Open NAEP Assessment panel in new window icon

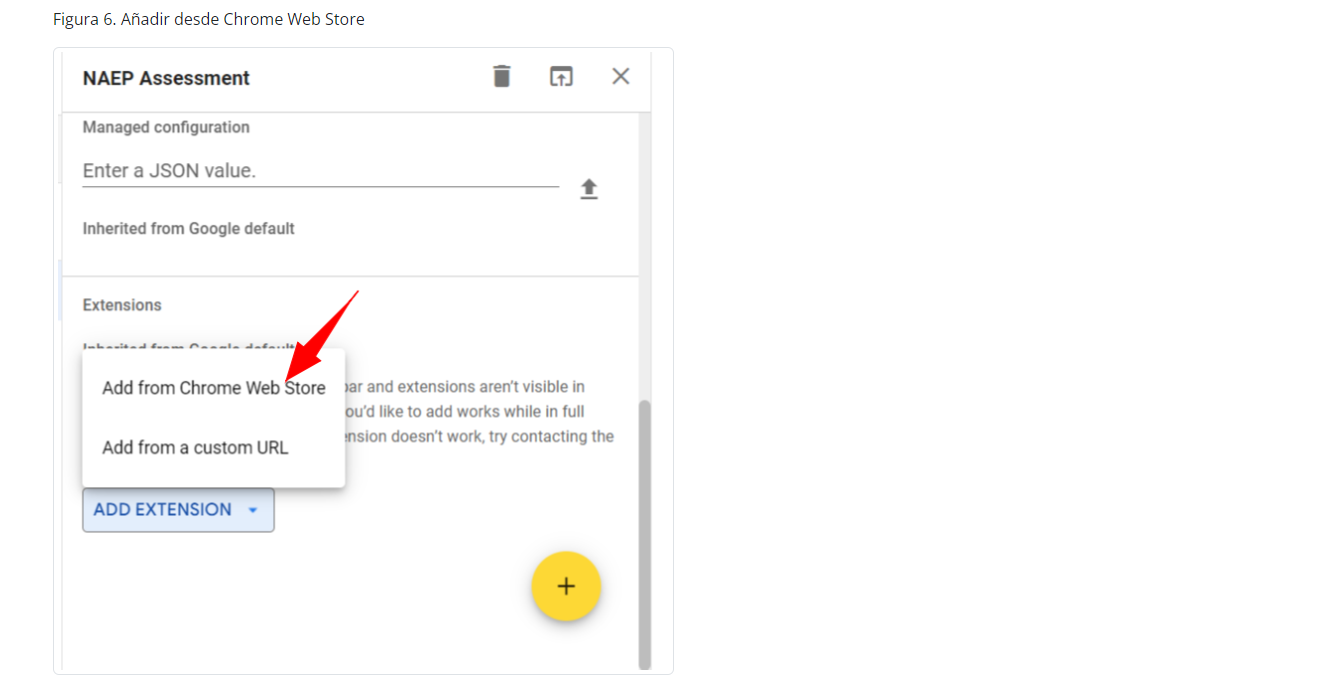coord(562,76)
